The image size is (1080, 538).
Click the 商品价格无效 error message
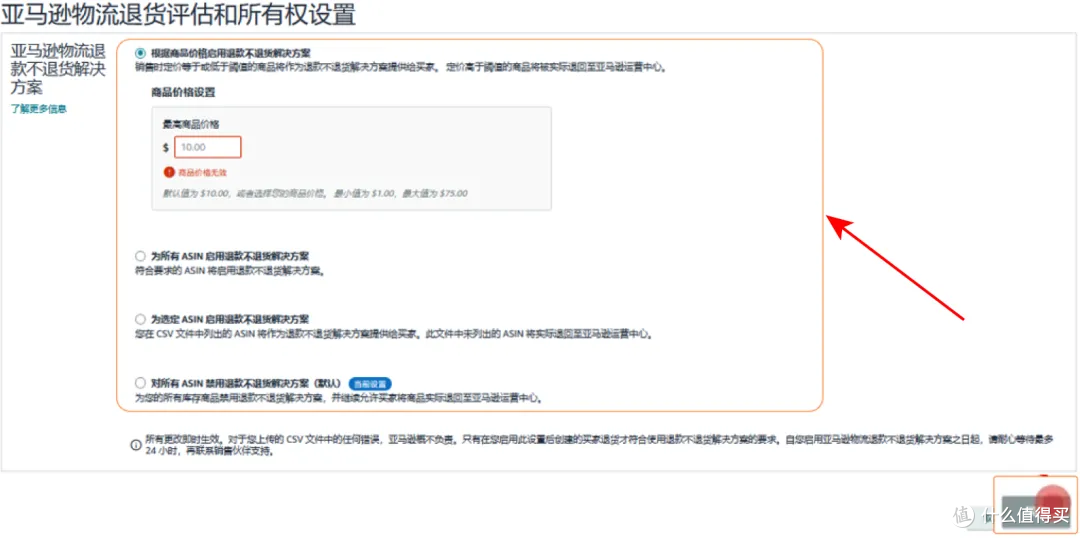coord(202,173)
